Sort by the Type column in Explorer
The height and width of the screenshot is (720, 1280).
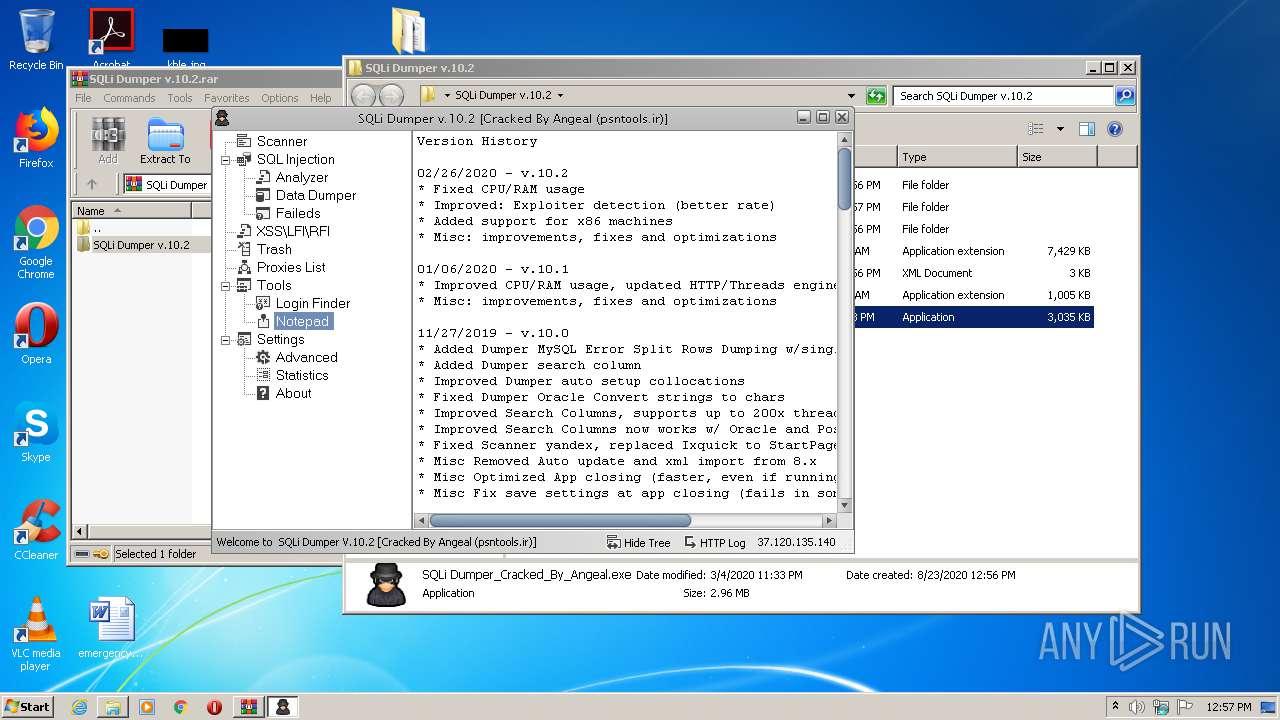pos(957,157)
